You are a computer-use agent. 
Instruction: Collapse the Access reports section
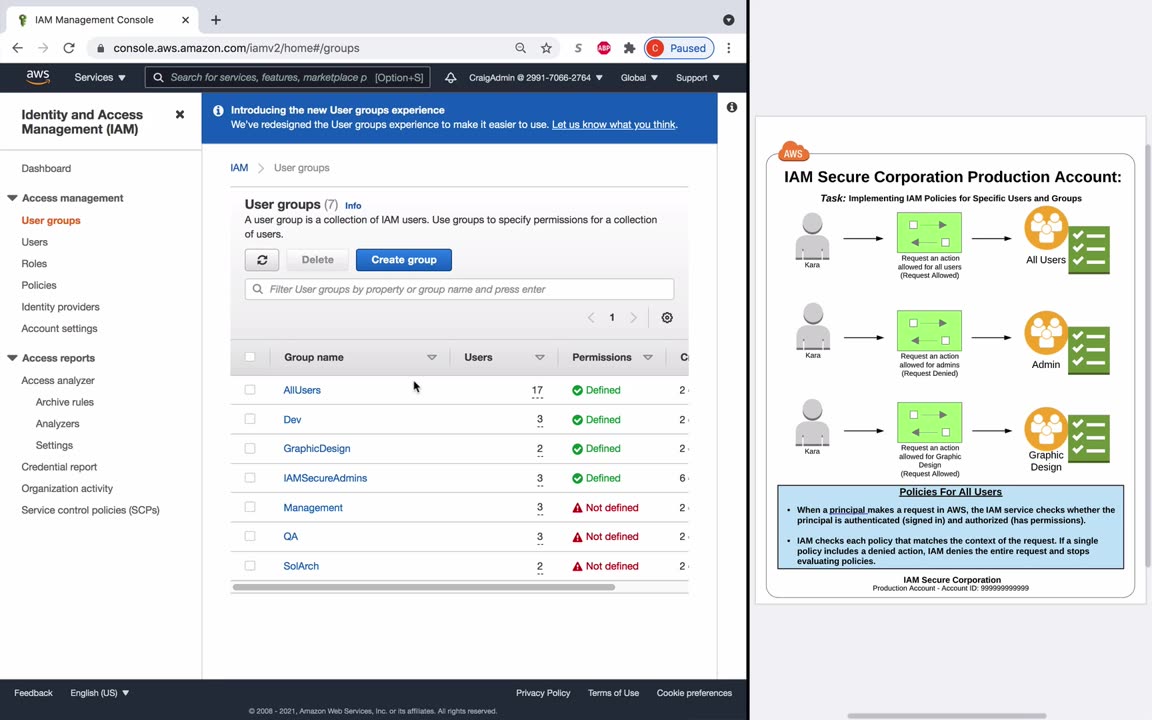12,358
